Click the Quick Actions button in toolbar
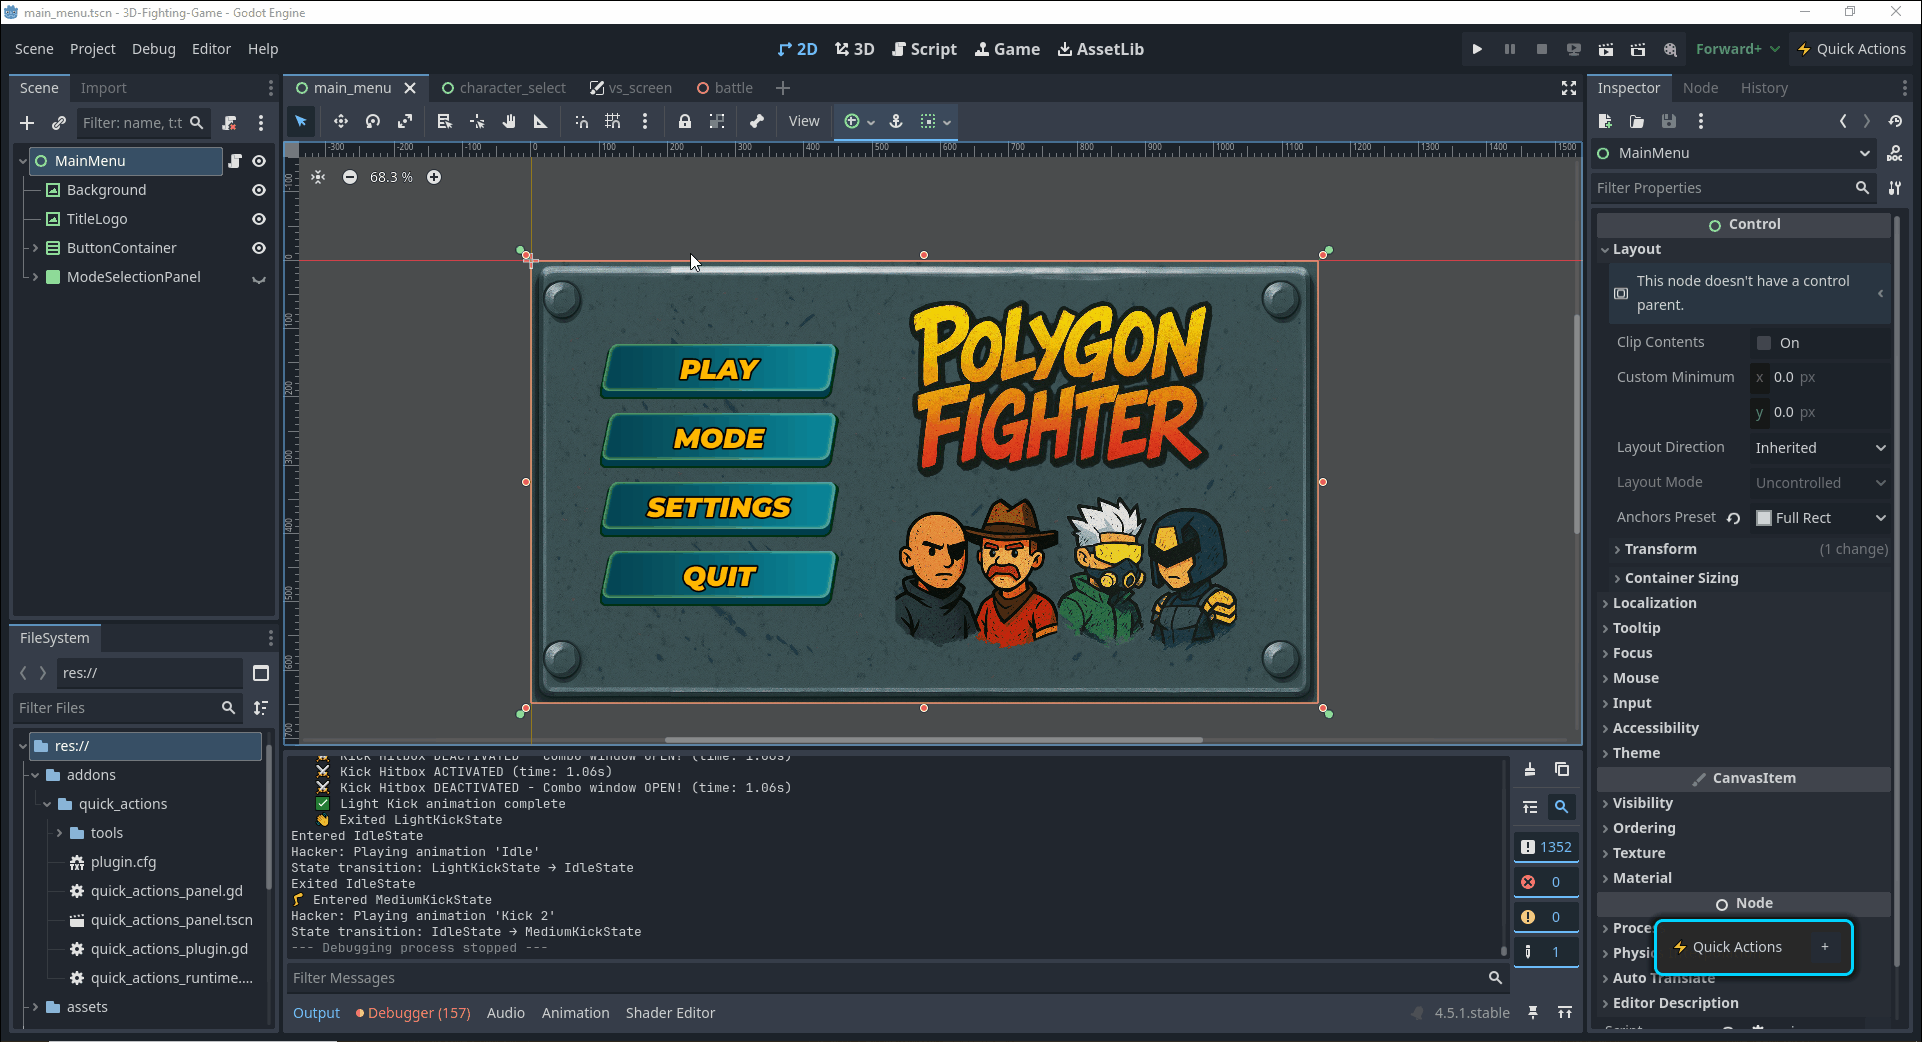Viewport: 1922px width, 1042px height. (x=1851, y=49)
